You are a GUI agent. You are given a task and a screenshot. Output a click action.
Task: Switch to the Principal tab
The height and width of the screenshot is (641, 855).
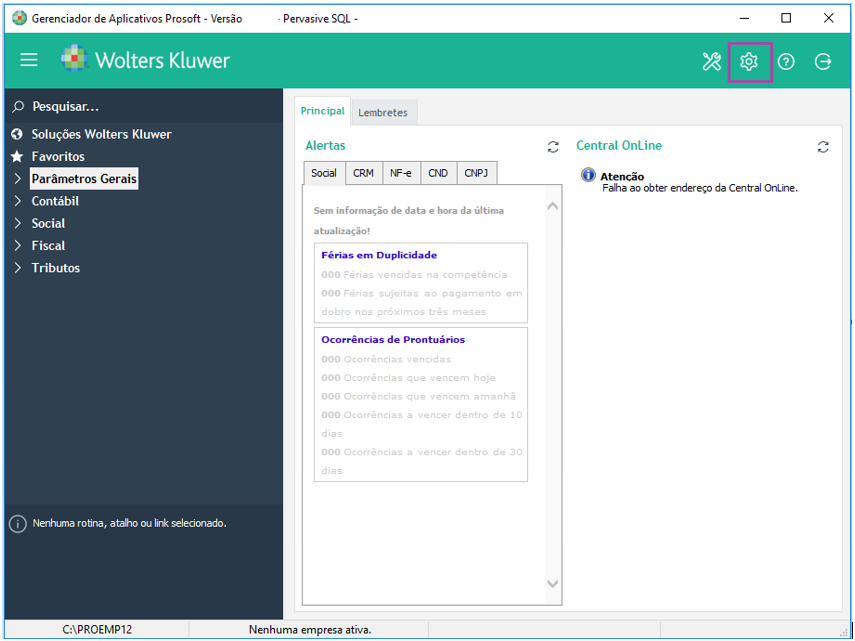(x=322, y=111)
